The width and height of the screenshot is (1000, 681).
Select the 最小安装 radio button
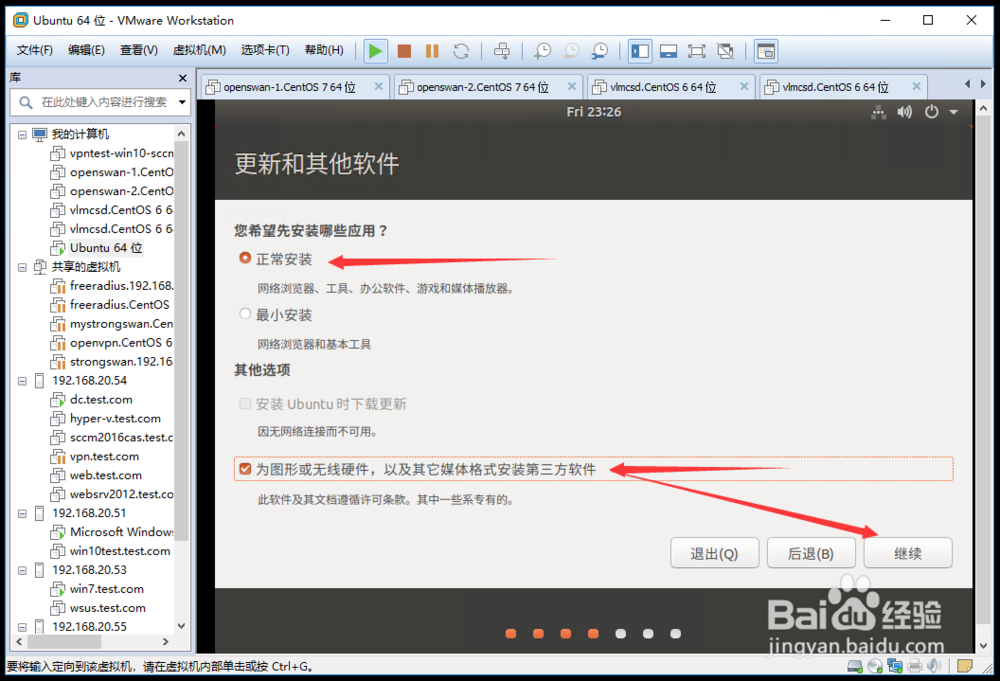(x=245, y=313)
